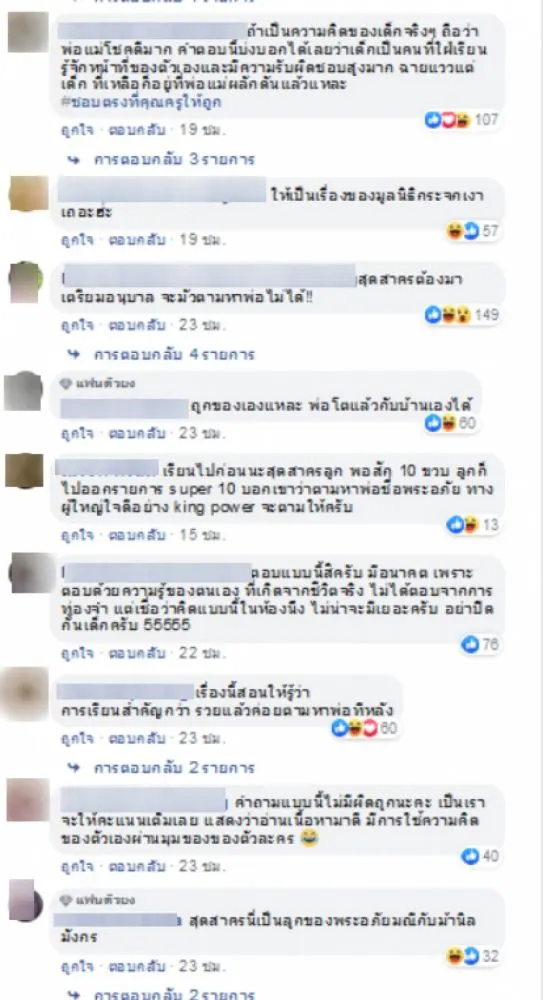The image size is (543, 1000).
Task: Like the comment mentioning 'มูลนิธิกระจกเงา'
Action: (77, 240)
